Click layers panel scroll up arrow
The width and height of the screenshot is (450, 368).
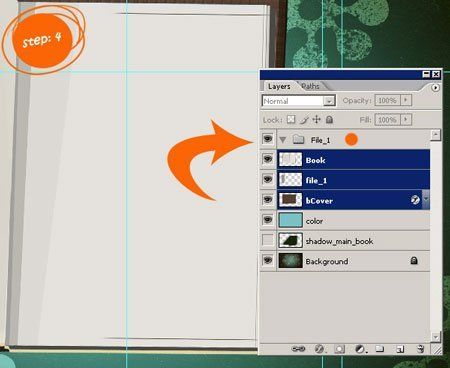(436, 135)
